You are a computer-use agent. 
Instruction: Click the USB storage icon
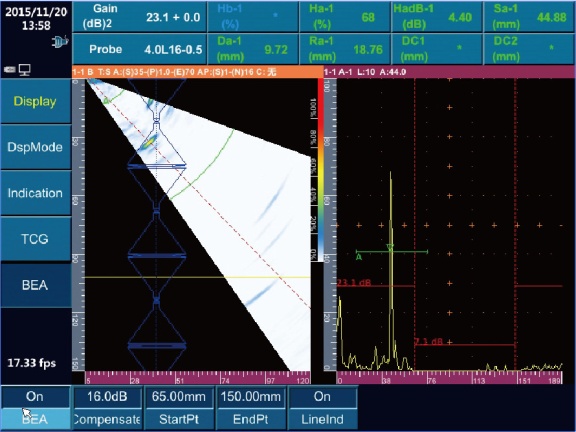click(x=10, y=69)
